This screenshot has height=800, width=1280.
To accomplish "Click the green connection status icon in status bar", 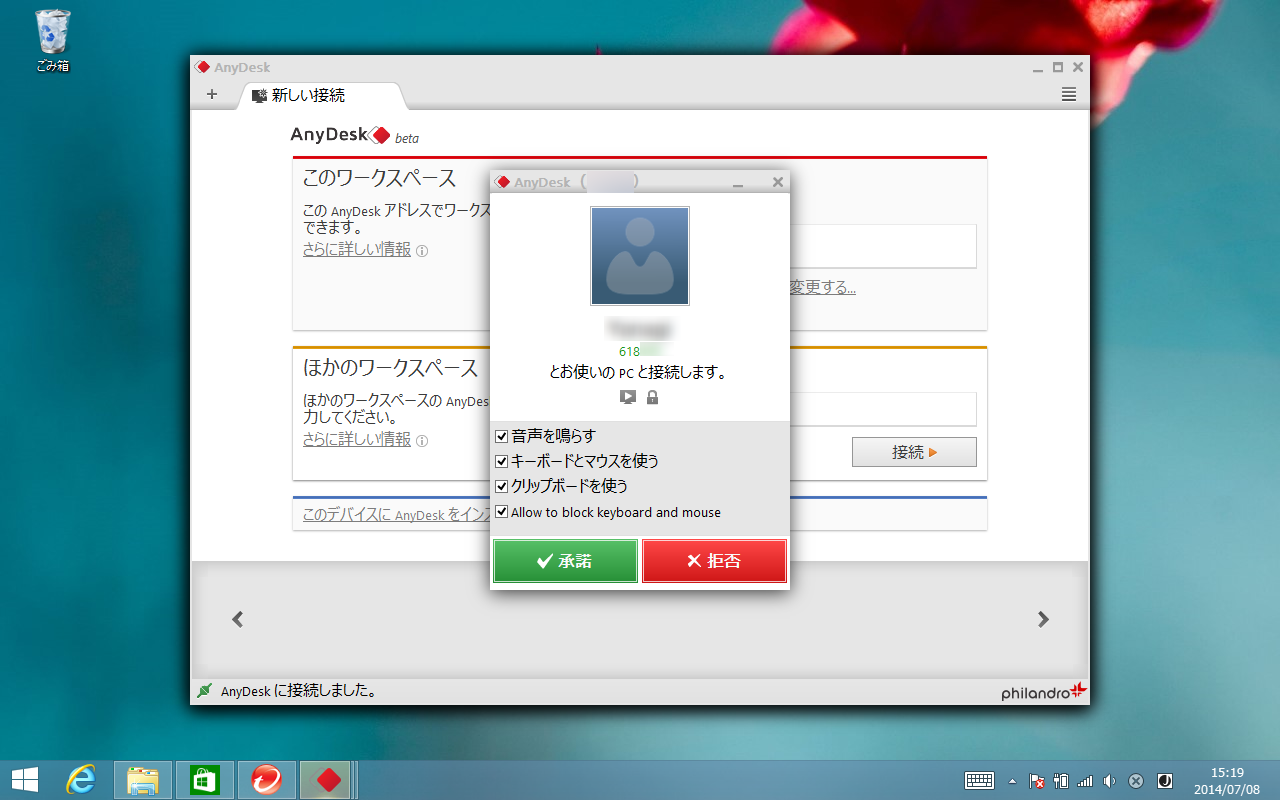I will click(205, 690).
